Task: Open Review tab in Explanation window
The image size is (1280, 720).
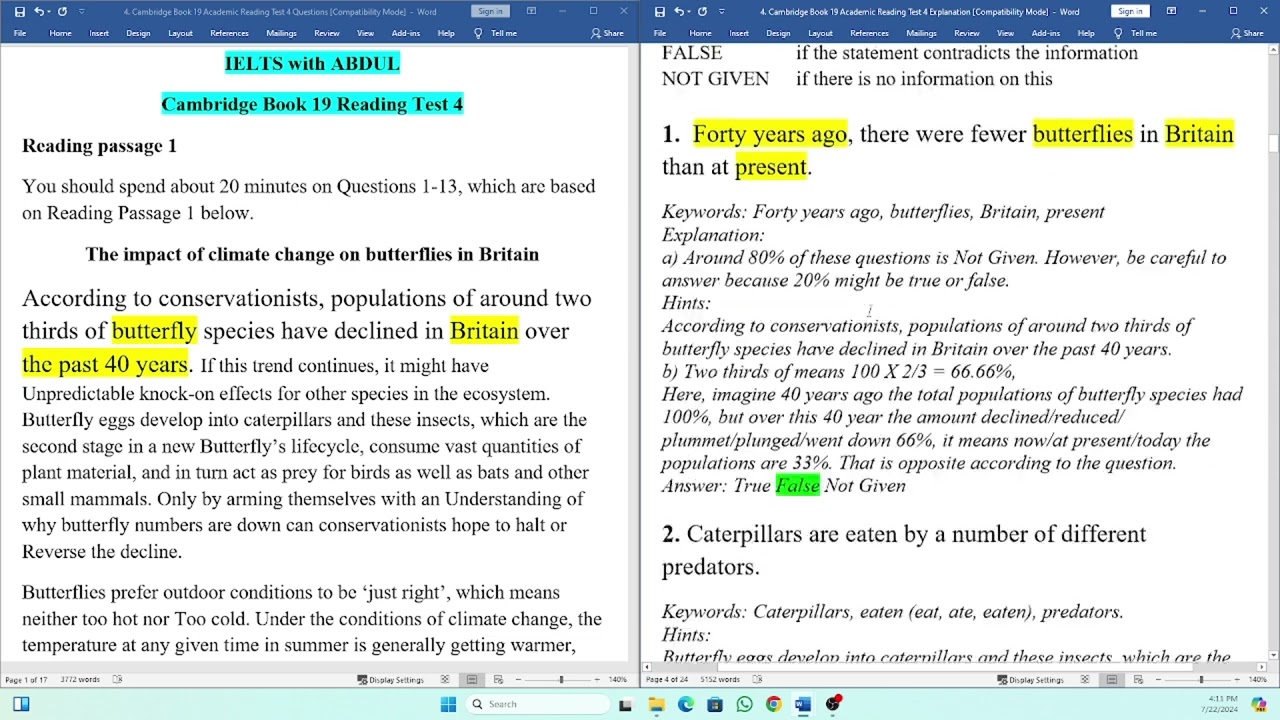Action: point(967,33)
